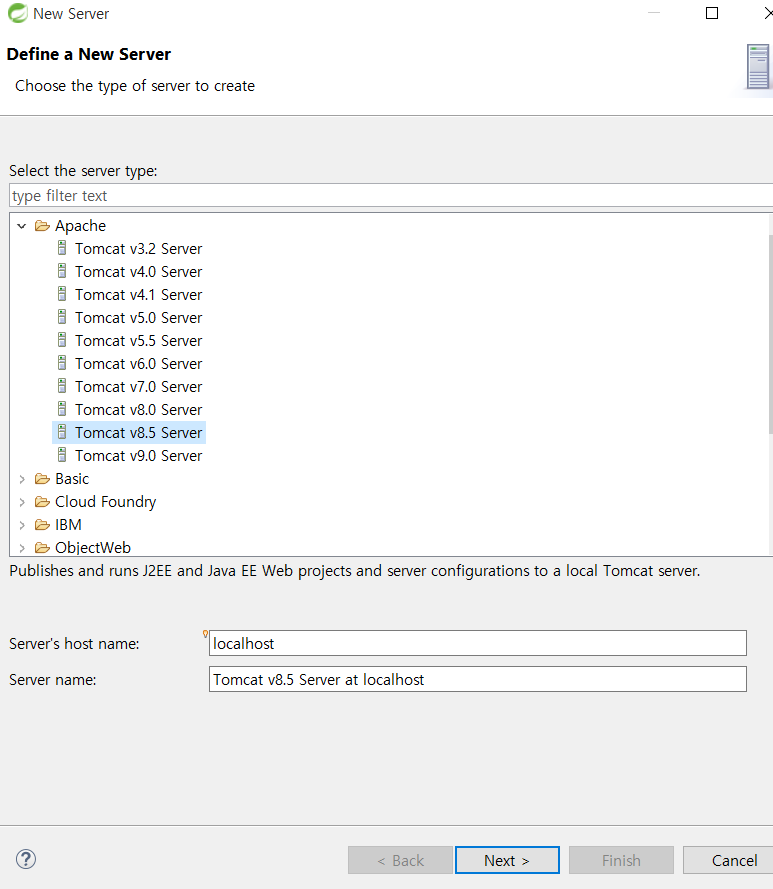Screen dimensions: 773x889
Task: Click the Tomcat v3.2 server icon
Action: coord(62,248)
